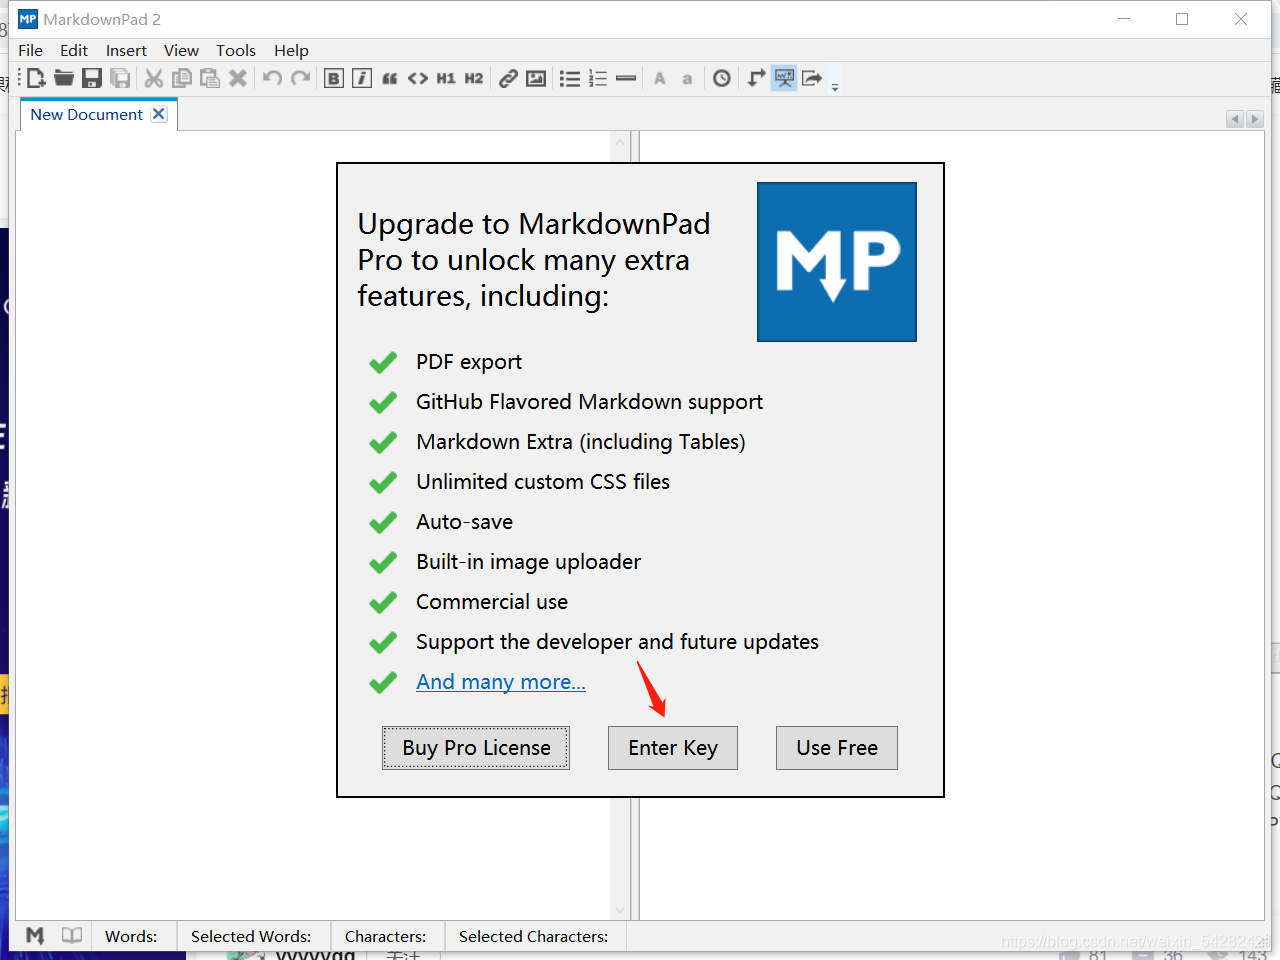
Task: Click the Buy Pro License button
Action: (476, 748)
